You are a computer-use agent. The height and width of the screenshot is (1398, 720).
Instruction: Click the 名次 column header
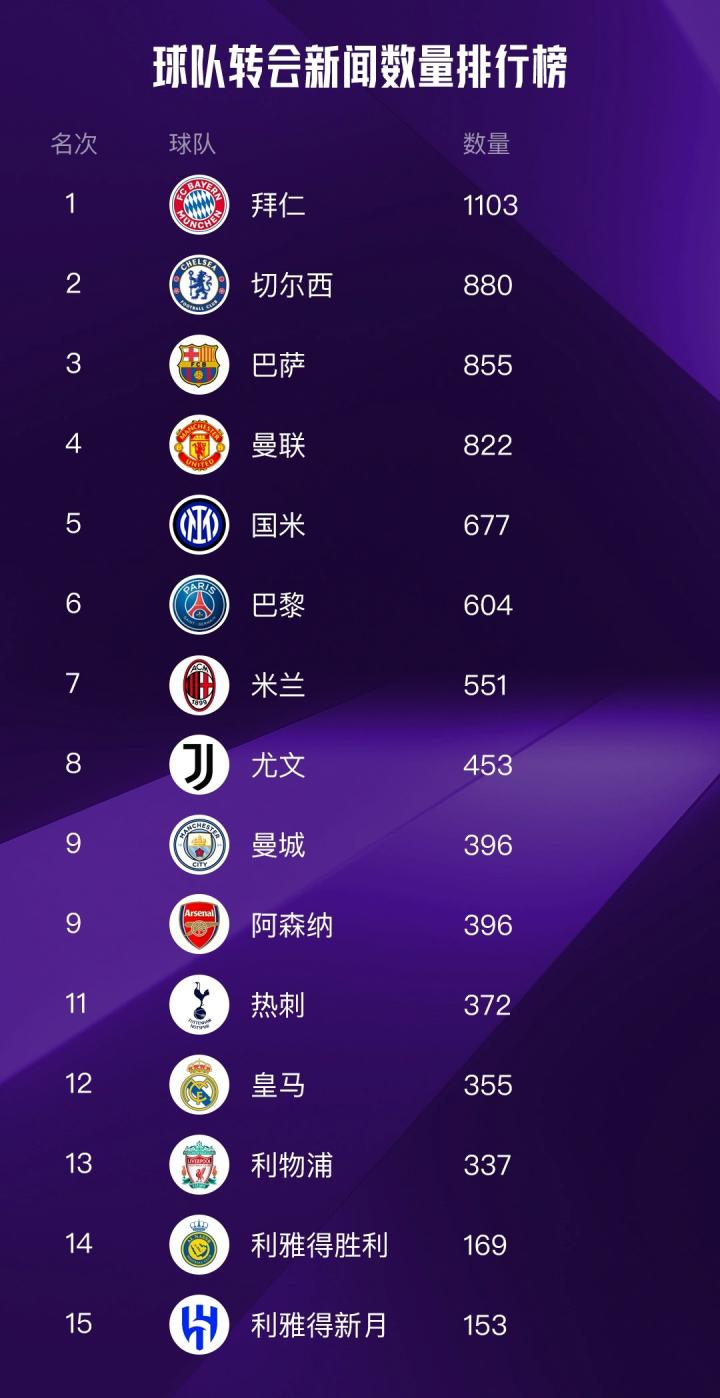point(74,144)
